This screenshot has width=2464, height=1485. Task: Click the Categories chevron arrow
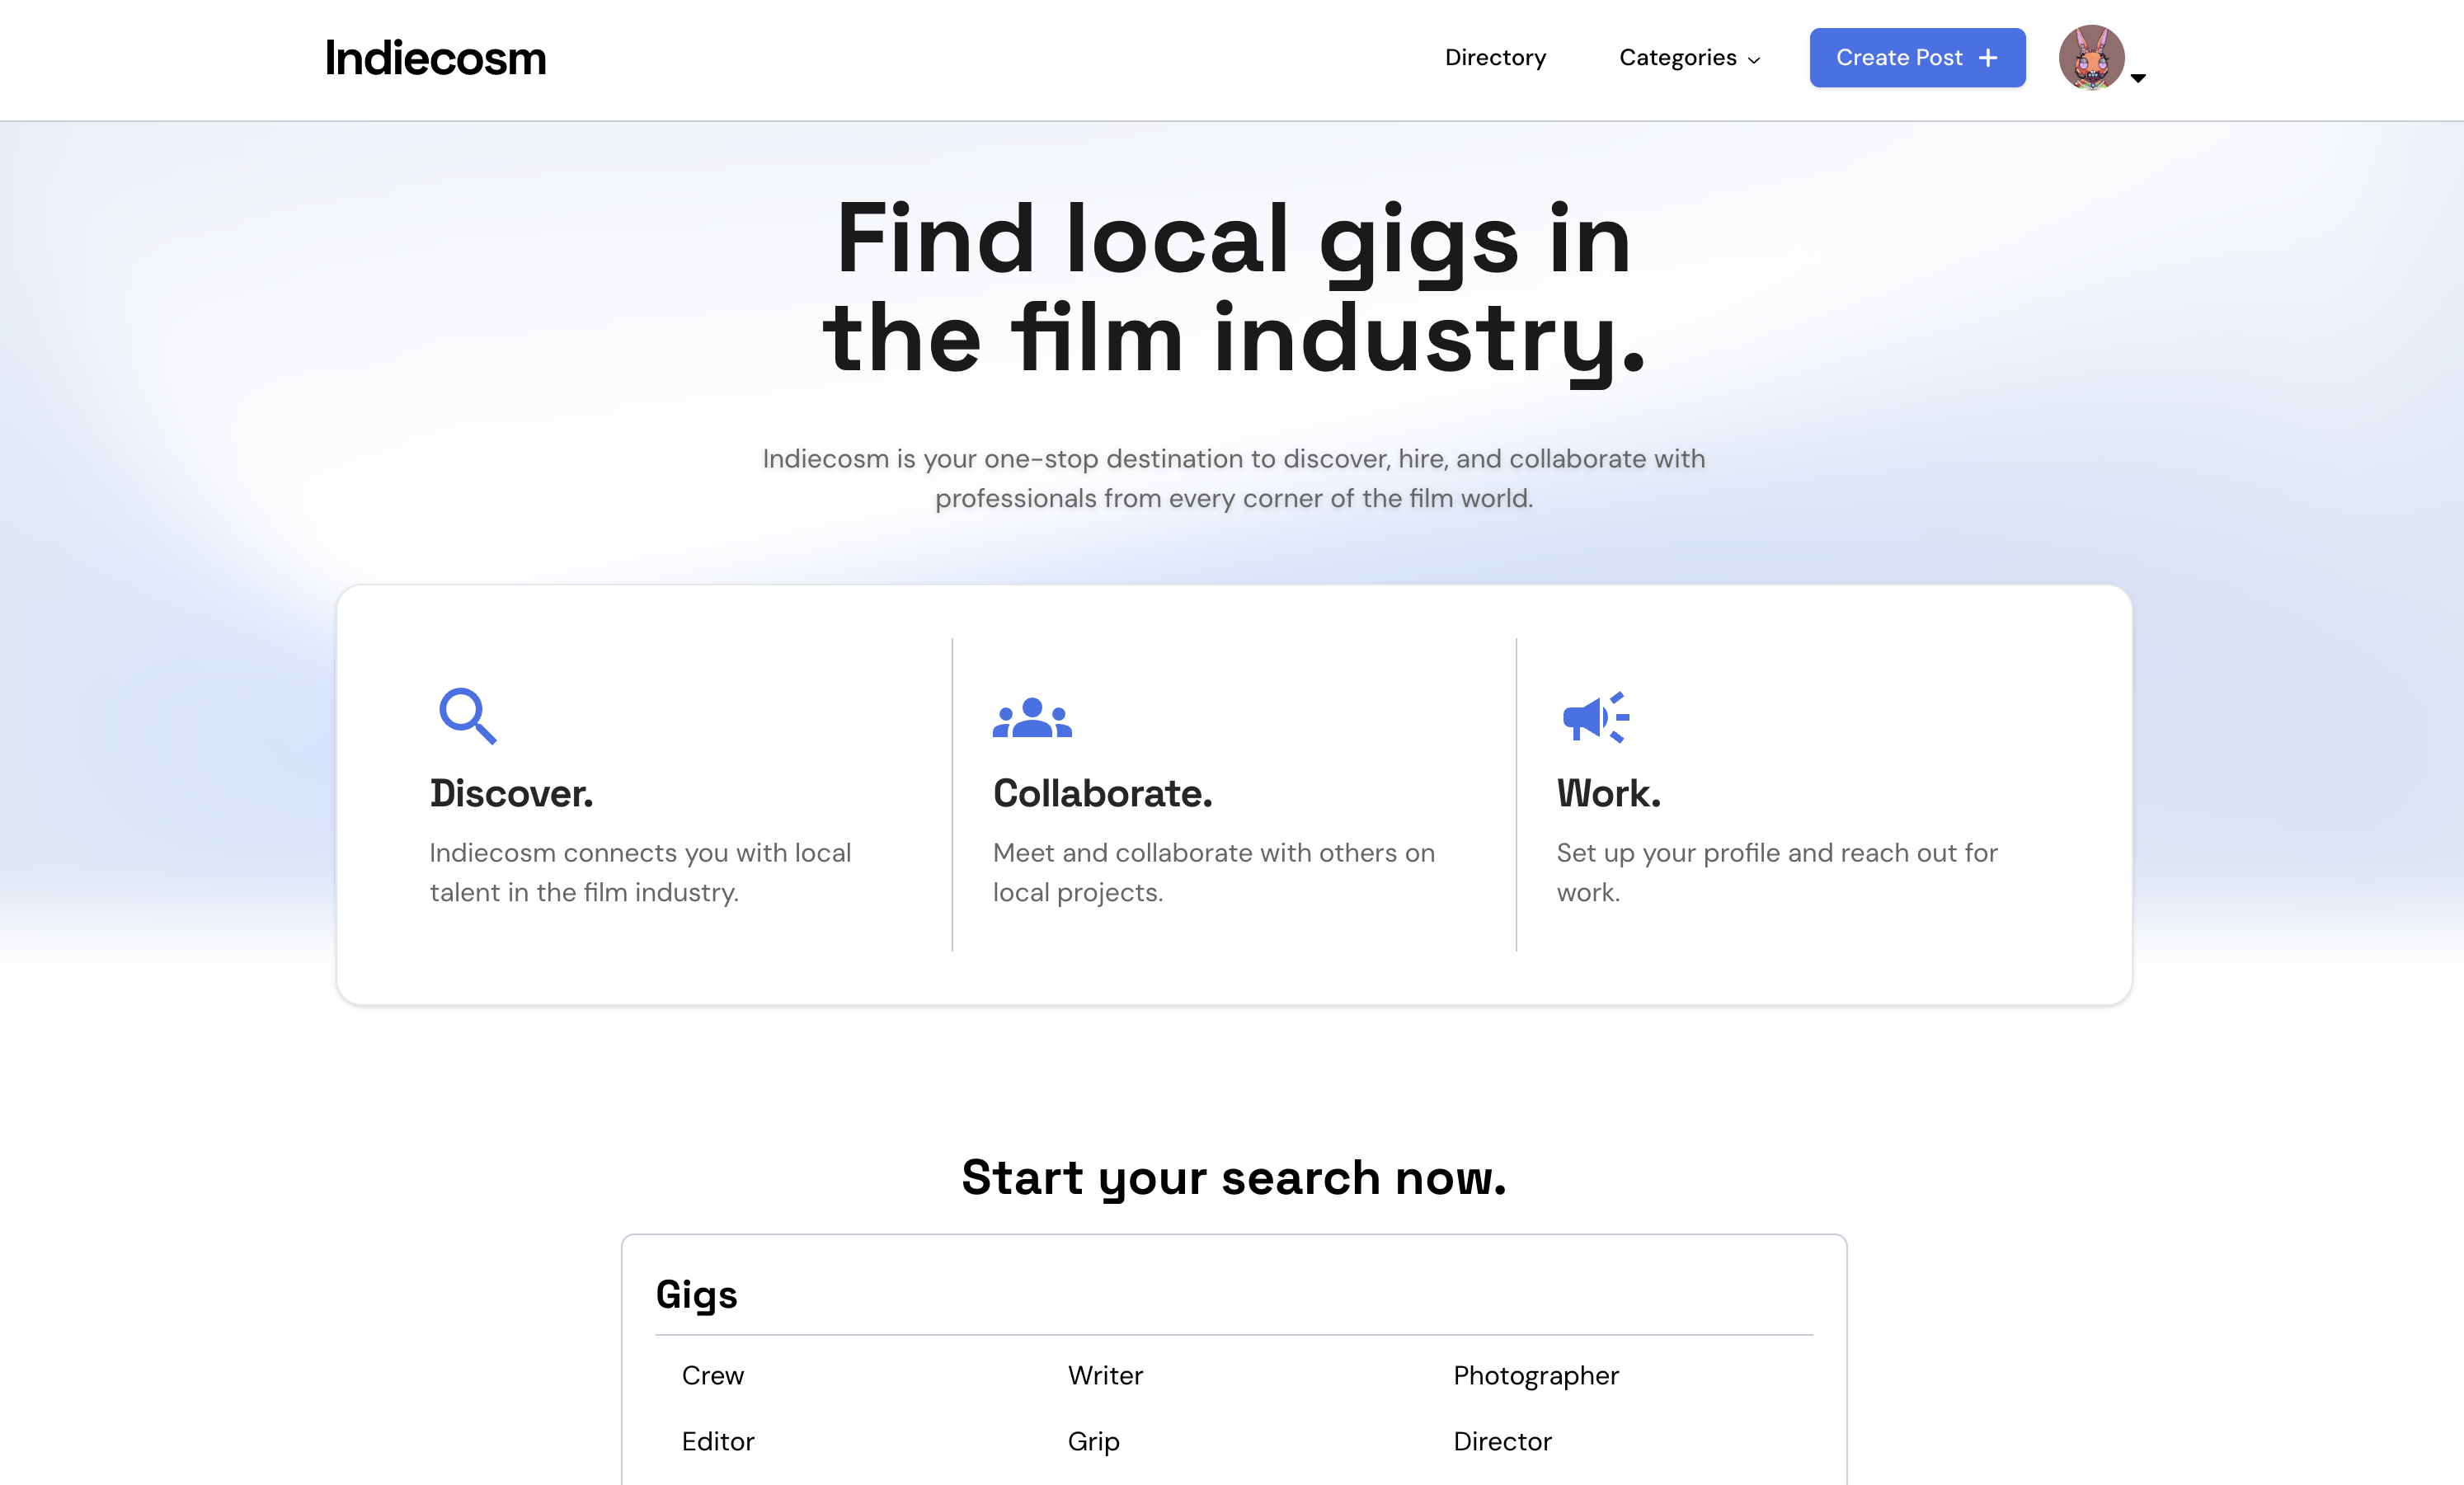(x=1753, y=60)
